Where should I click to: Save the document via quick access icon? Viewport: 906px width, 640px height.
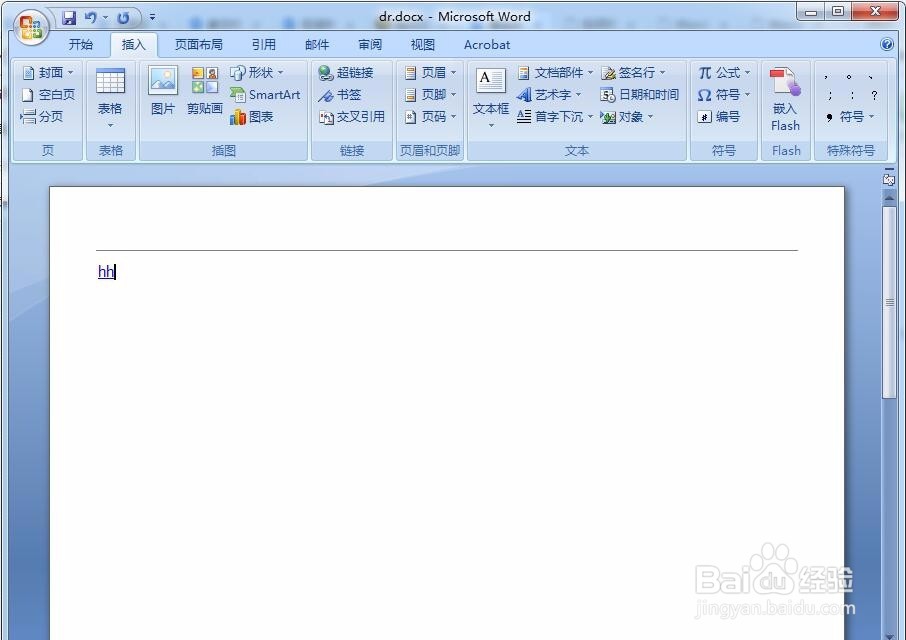coord(69,18)
